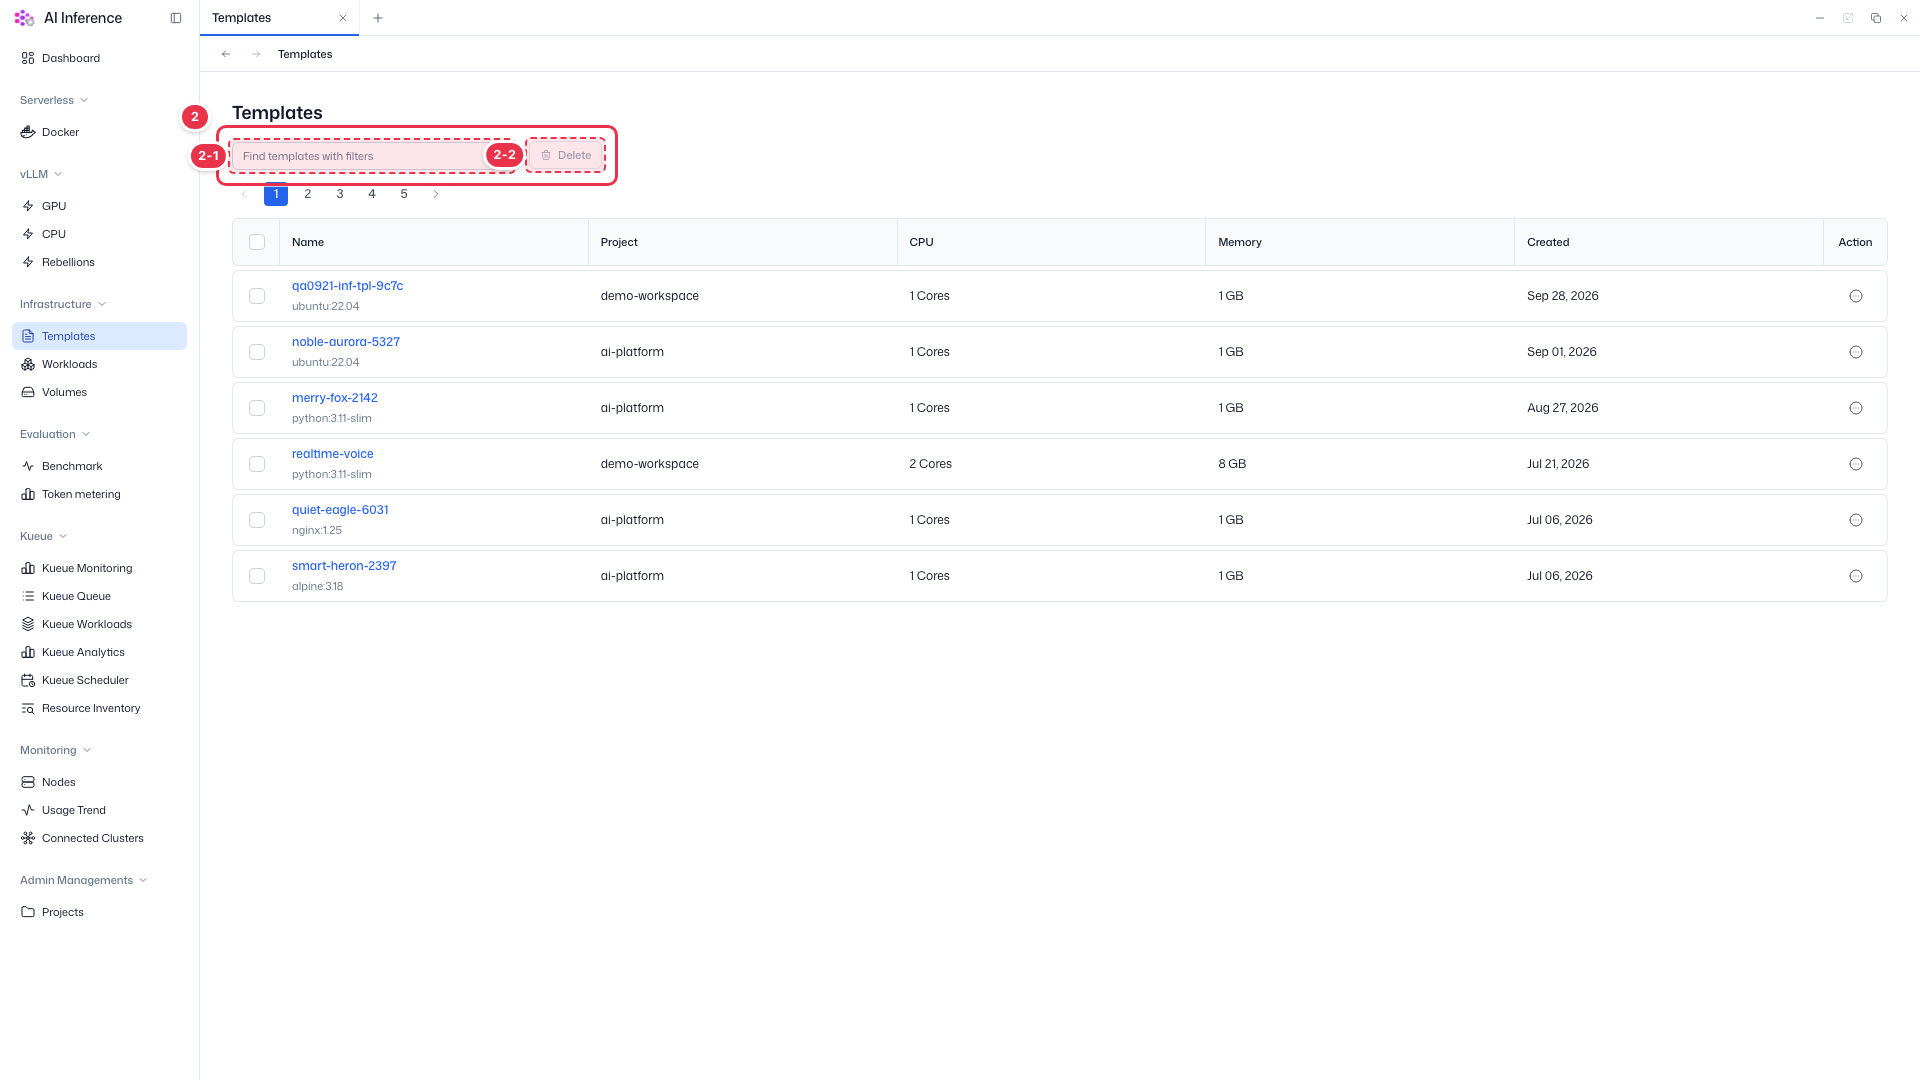Screen dimensions: 1920x1080
Task: Check the merry-fox-2142 row checkbox
Action: click(x=257, y=408)
